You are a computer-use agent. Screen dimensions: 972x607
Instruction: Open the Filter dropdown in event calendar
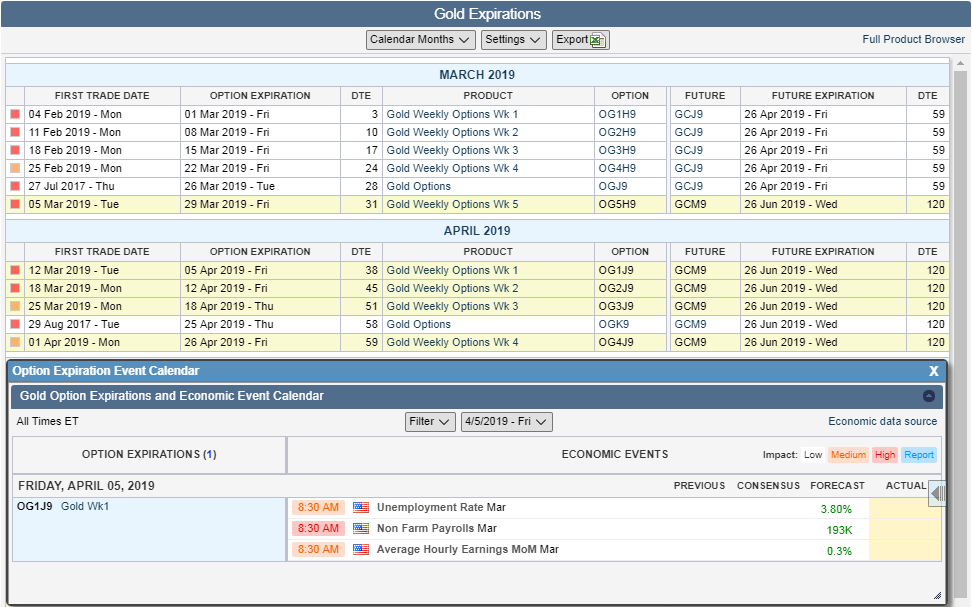pos(430,422)
